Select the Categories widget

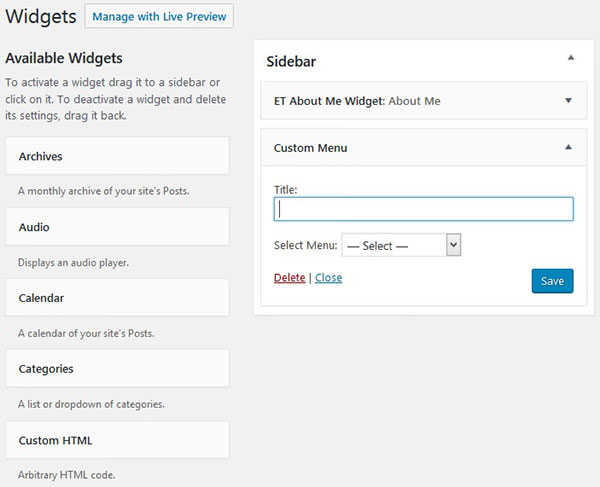[x=117, y=368]
